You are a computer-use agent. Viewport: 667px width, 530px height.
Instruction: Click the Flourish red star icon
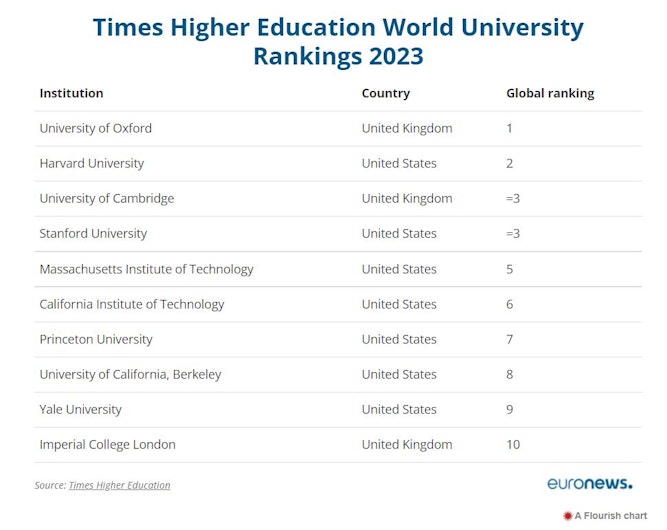[x=567, y=516]
